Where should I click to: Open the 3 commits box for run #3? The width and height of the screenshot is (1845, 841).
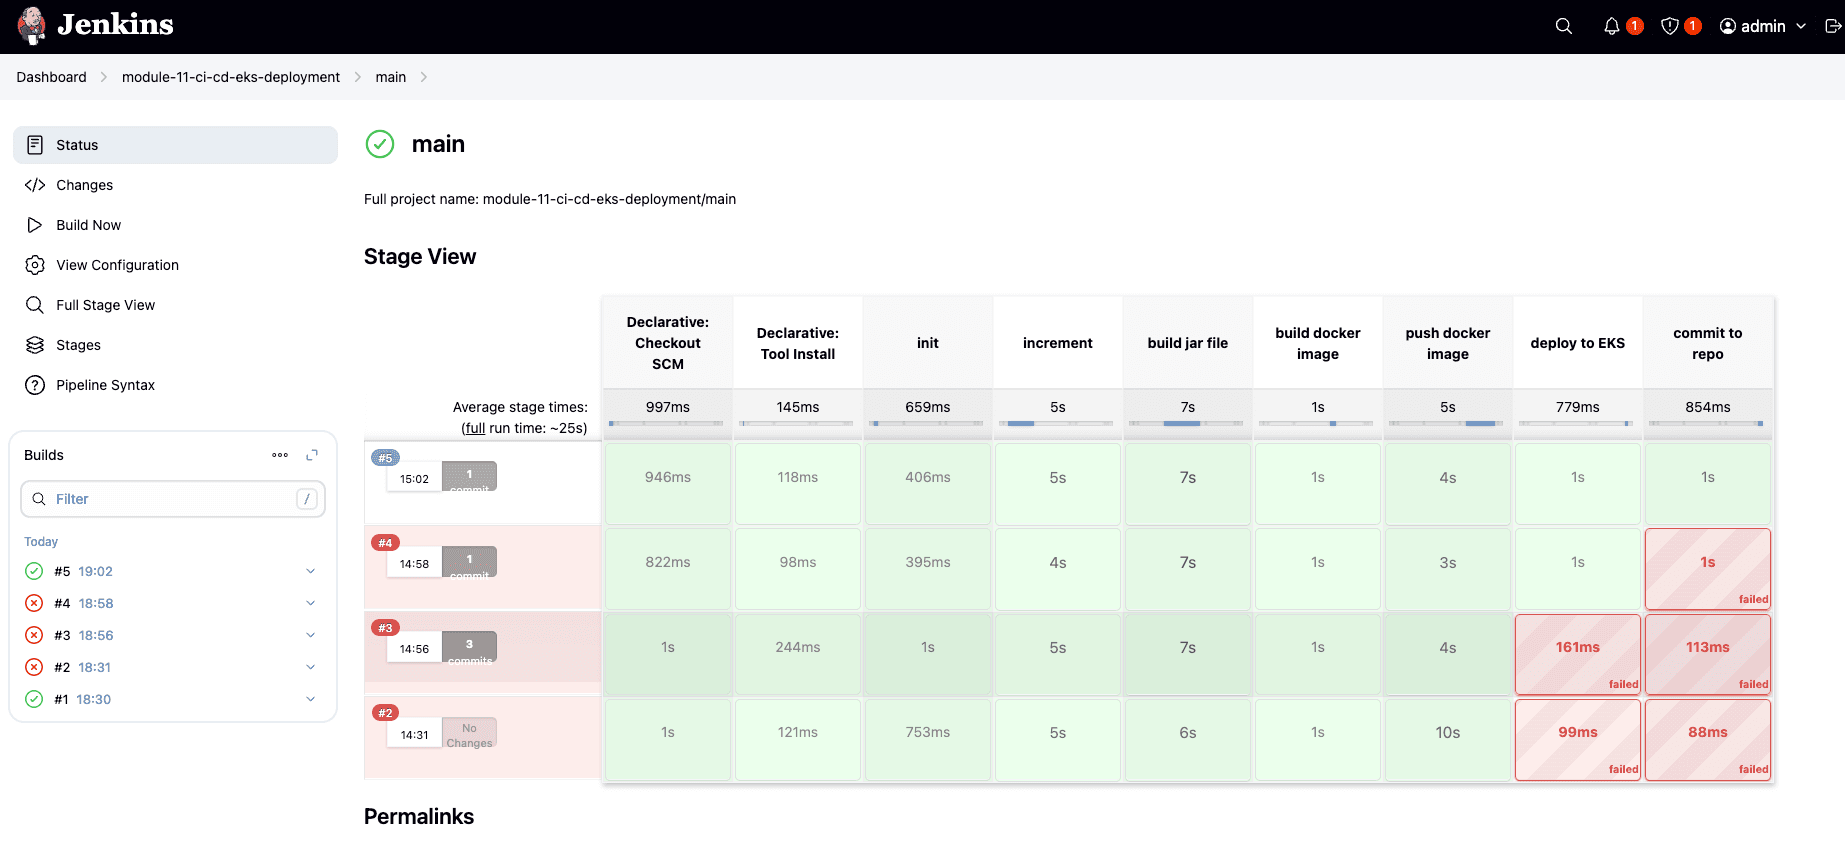coord(469,647)
